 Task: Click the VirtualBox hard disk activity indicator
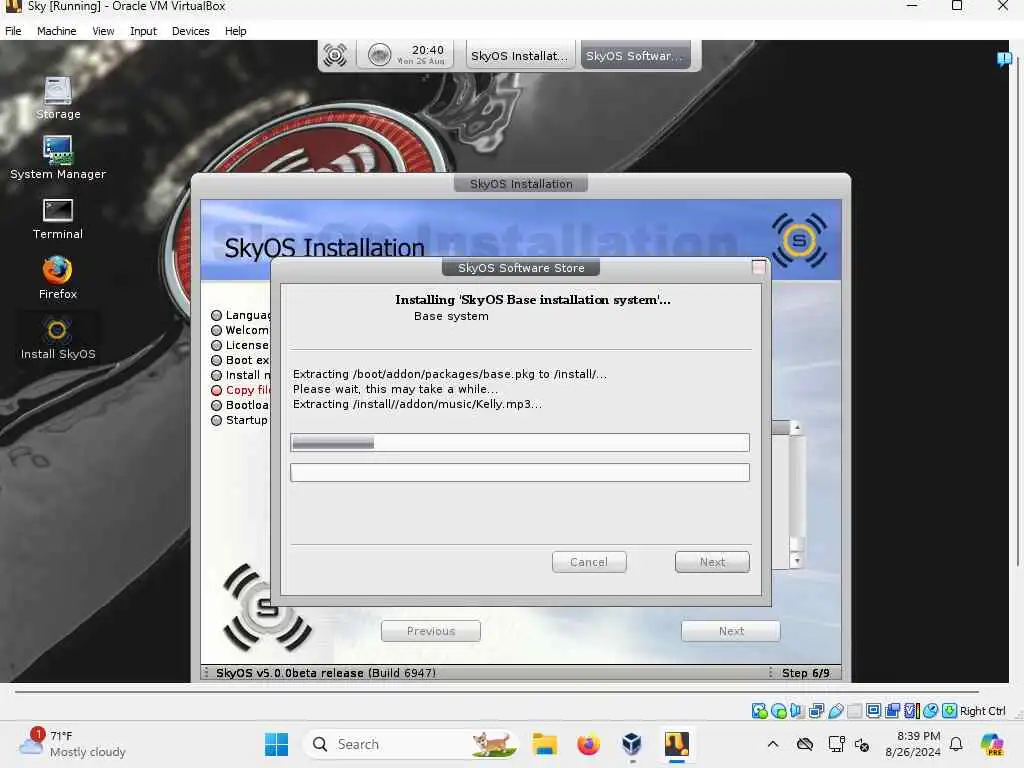(759, 711)
